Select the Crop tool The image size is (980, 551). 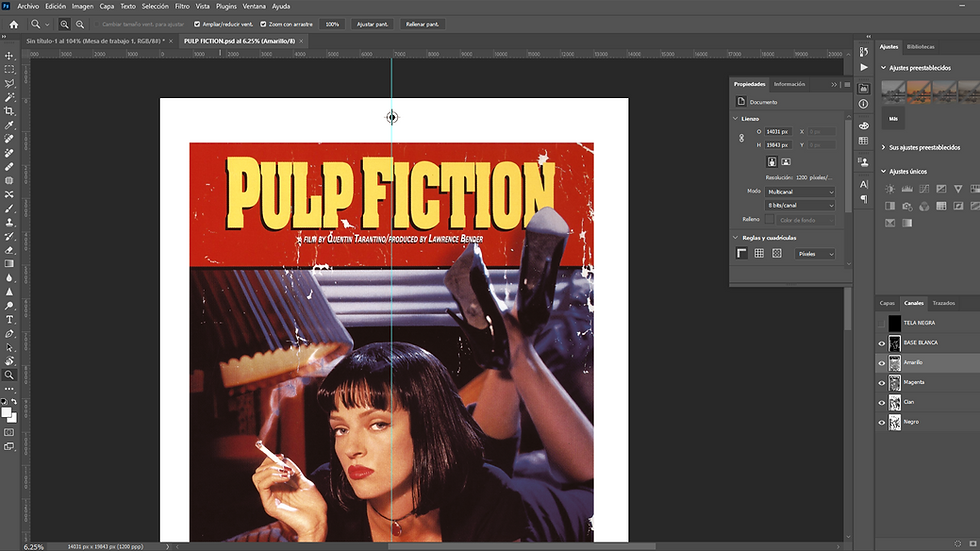point(9,111)
